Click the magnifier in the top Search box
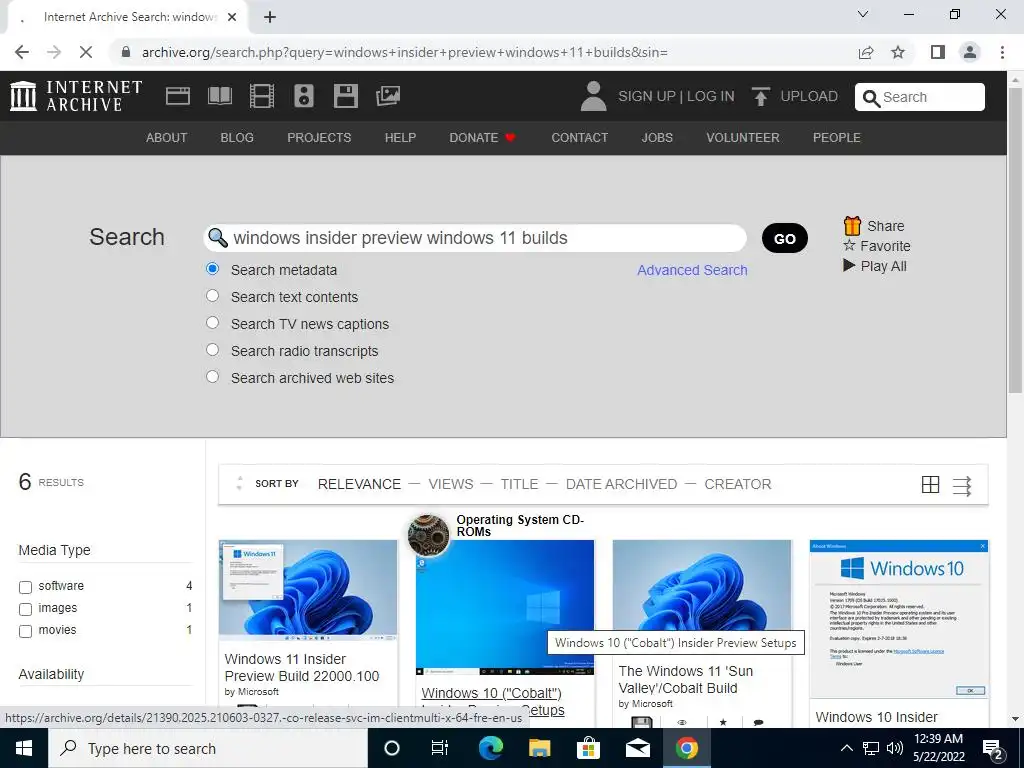This screenshot has height=768, width=1024. (871, 98)
